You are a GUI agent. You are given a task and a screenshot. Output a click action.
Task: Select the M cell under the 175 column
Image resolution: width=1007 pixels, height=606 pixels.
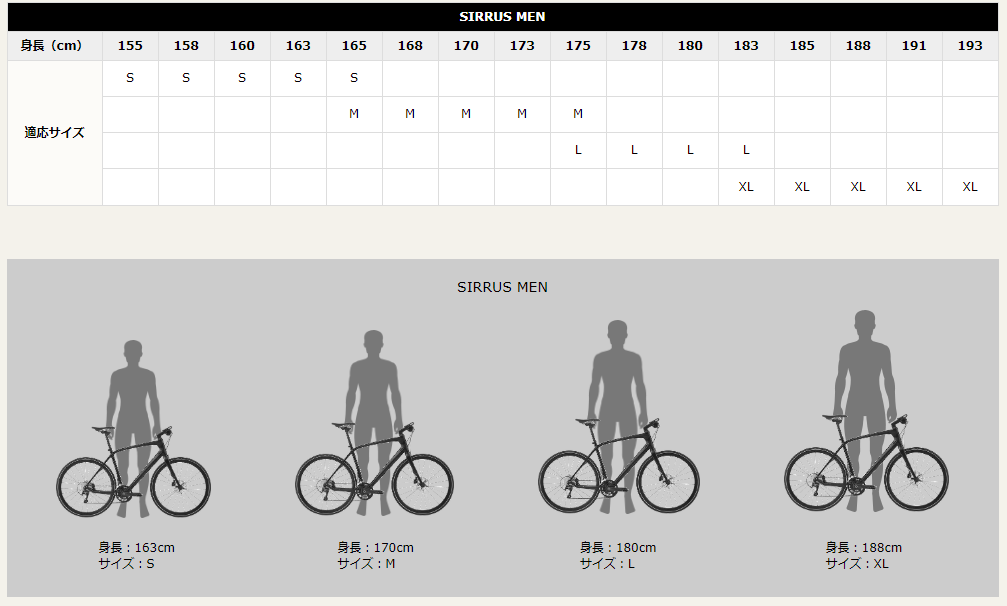(578, 114)
